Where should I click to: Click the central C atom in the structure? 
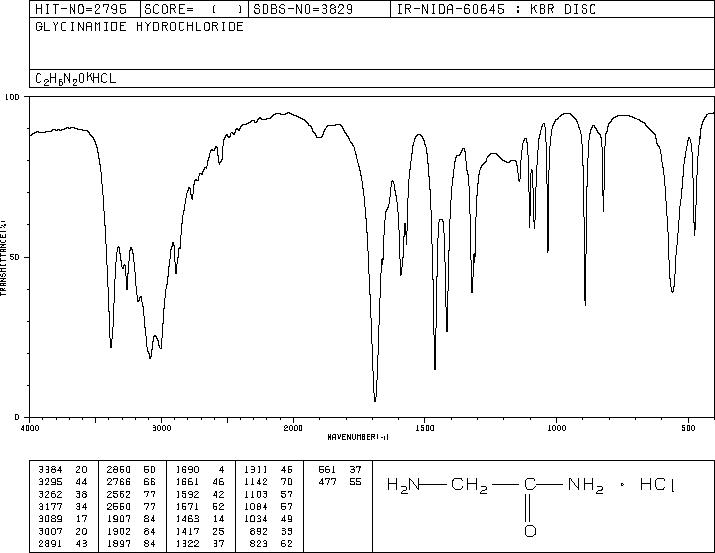pyautogui.click(x=530, y=484)
